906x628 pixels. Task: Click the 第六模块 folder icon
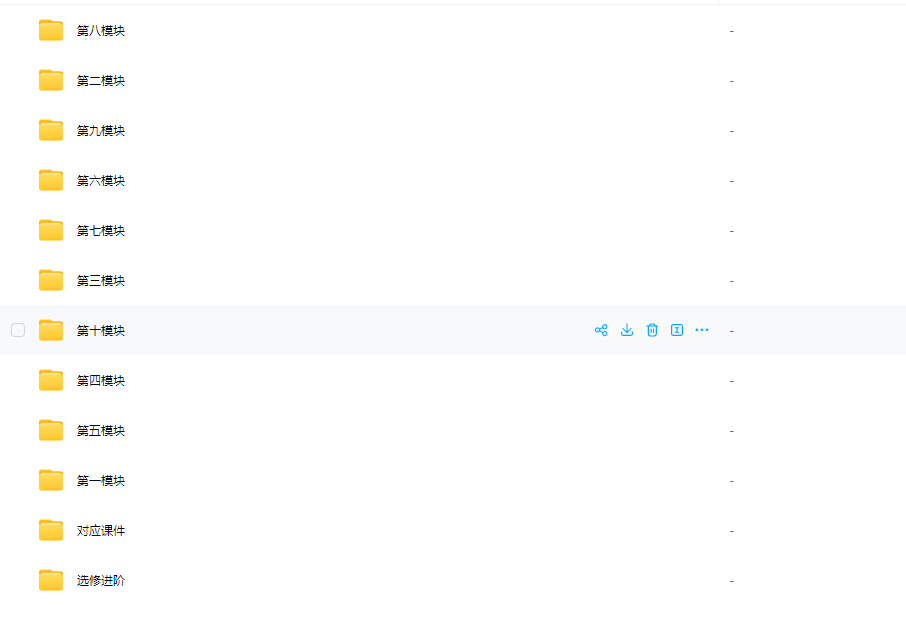point(51,180)
